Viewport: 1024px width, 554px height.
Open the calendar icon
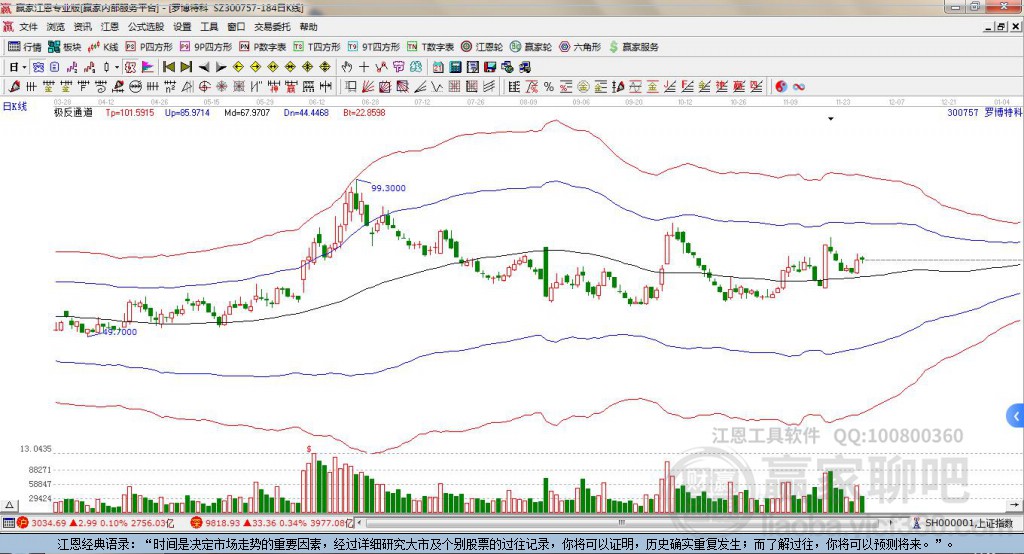[438, 67]
